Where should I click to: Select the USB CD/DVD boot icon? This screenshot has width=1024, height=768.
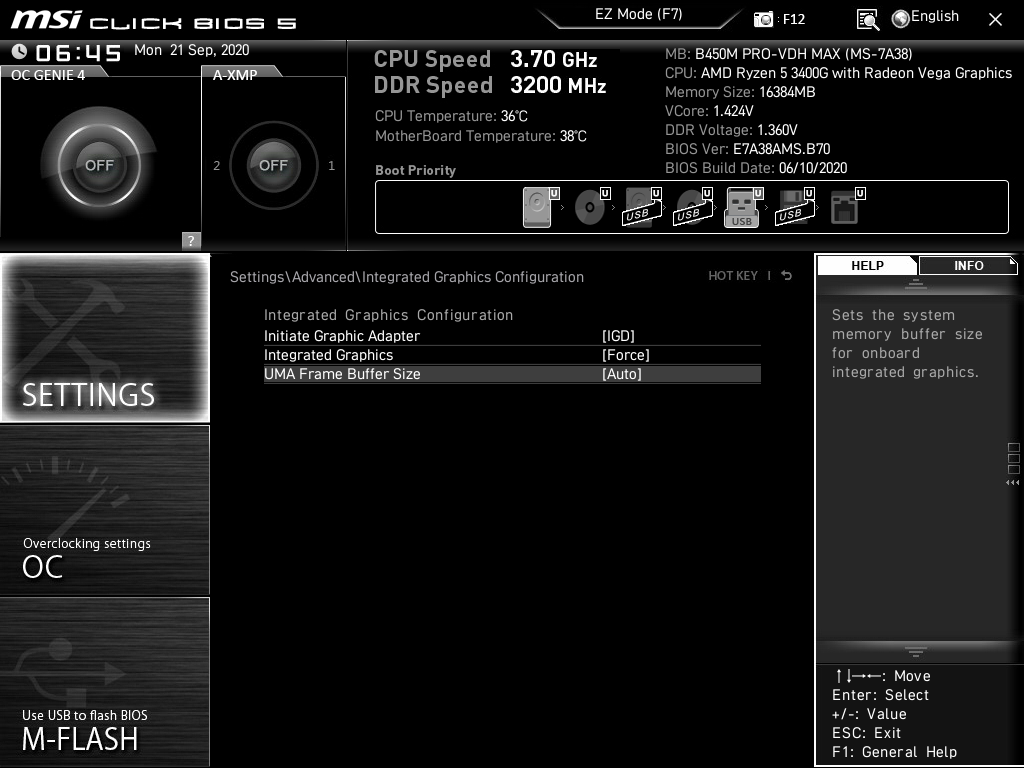coord(693,207)
